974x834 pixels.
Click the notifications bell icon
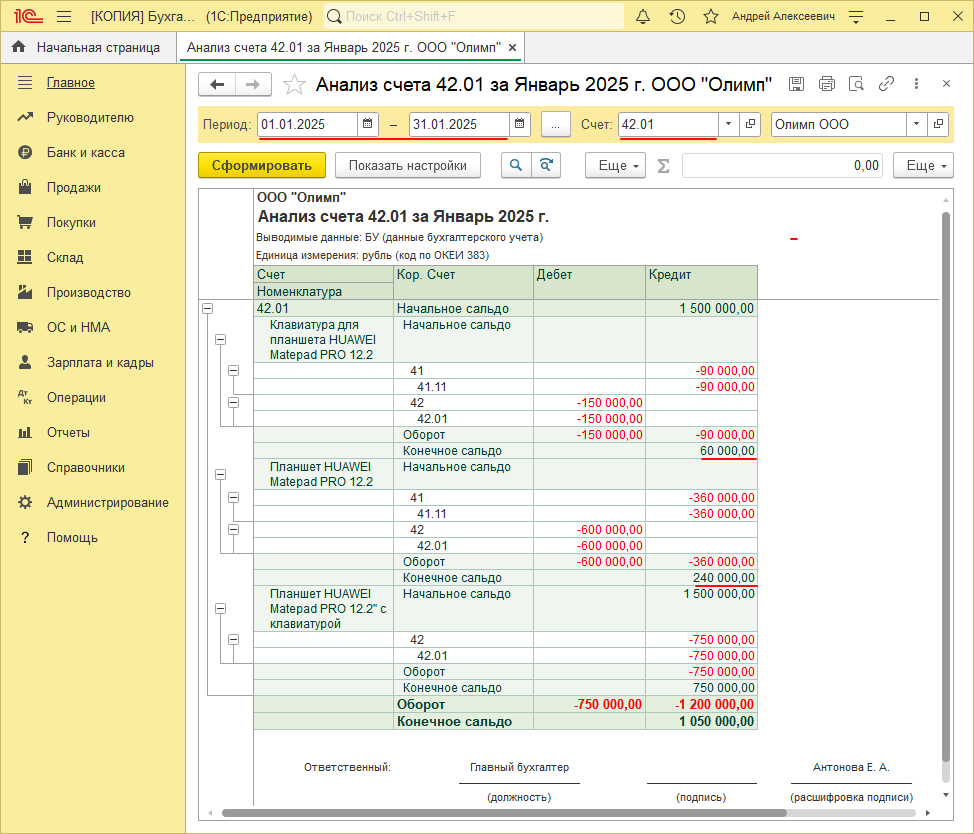coord(643,17)
